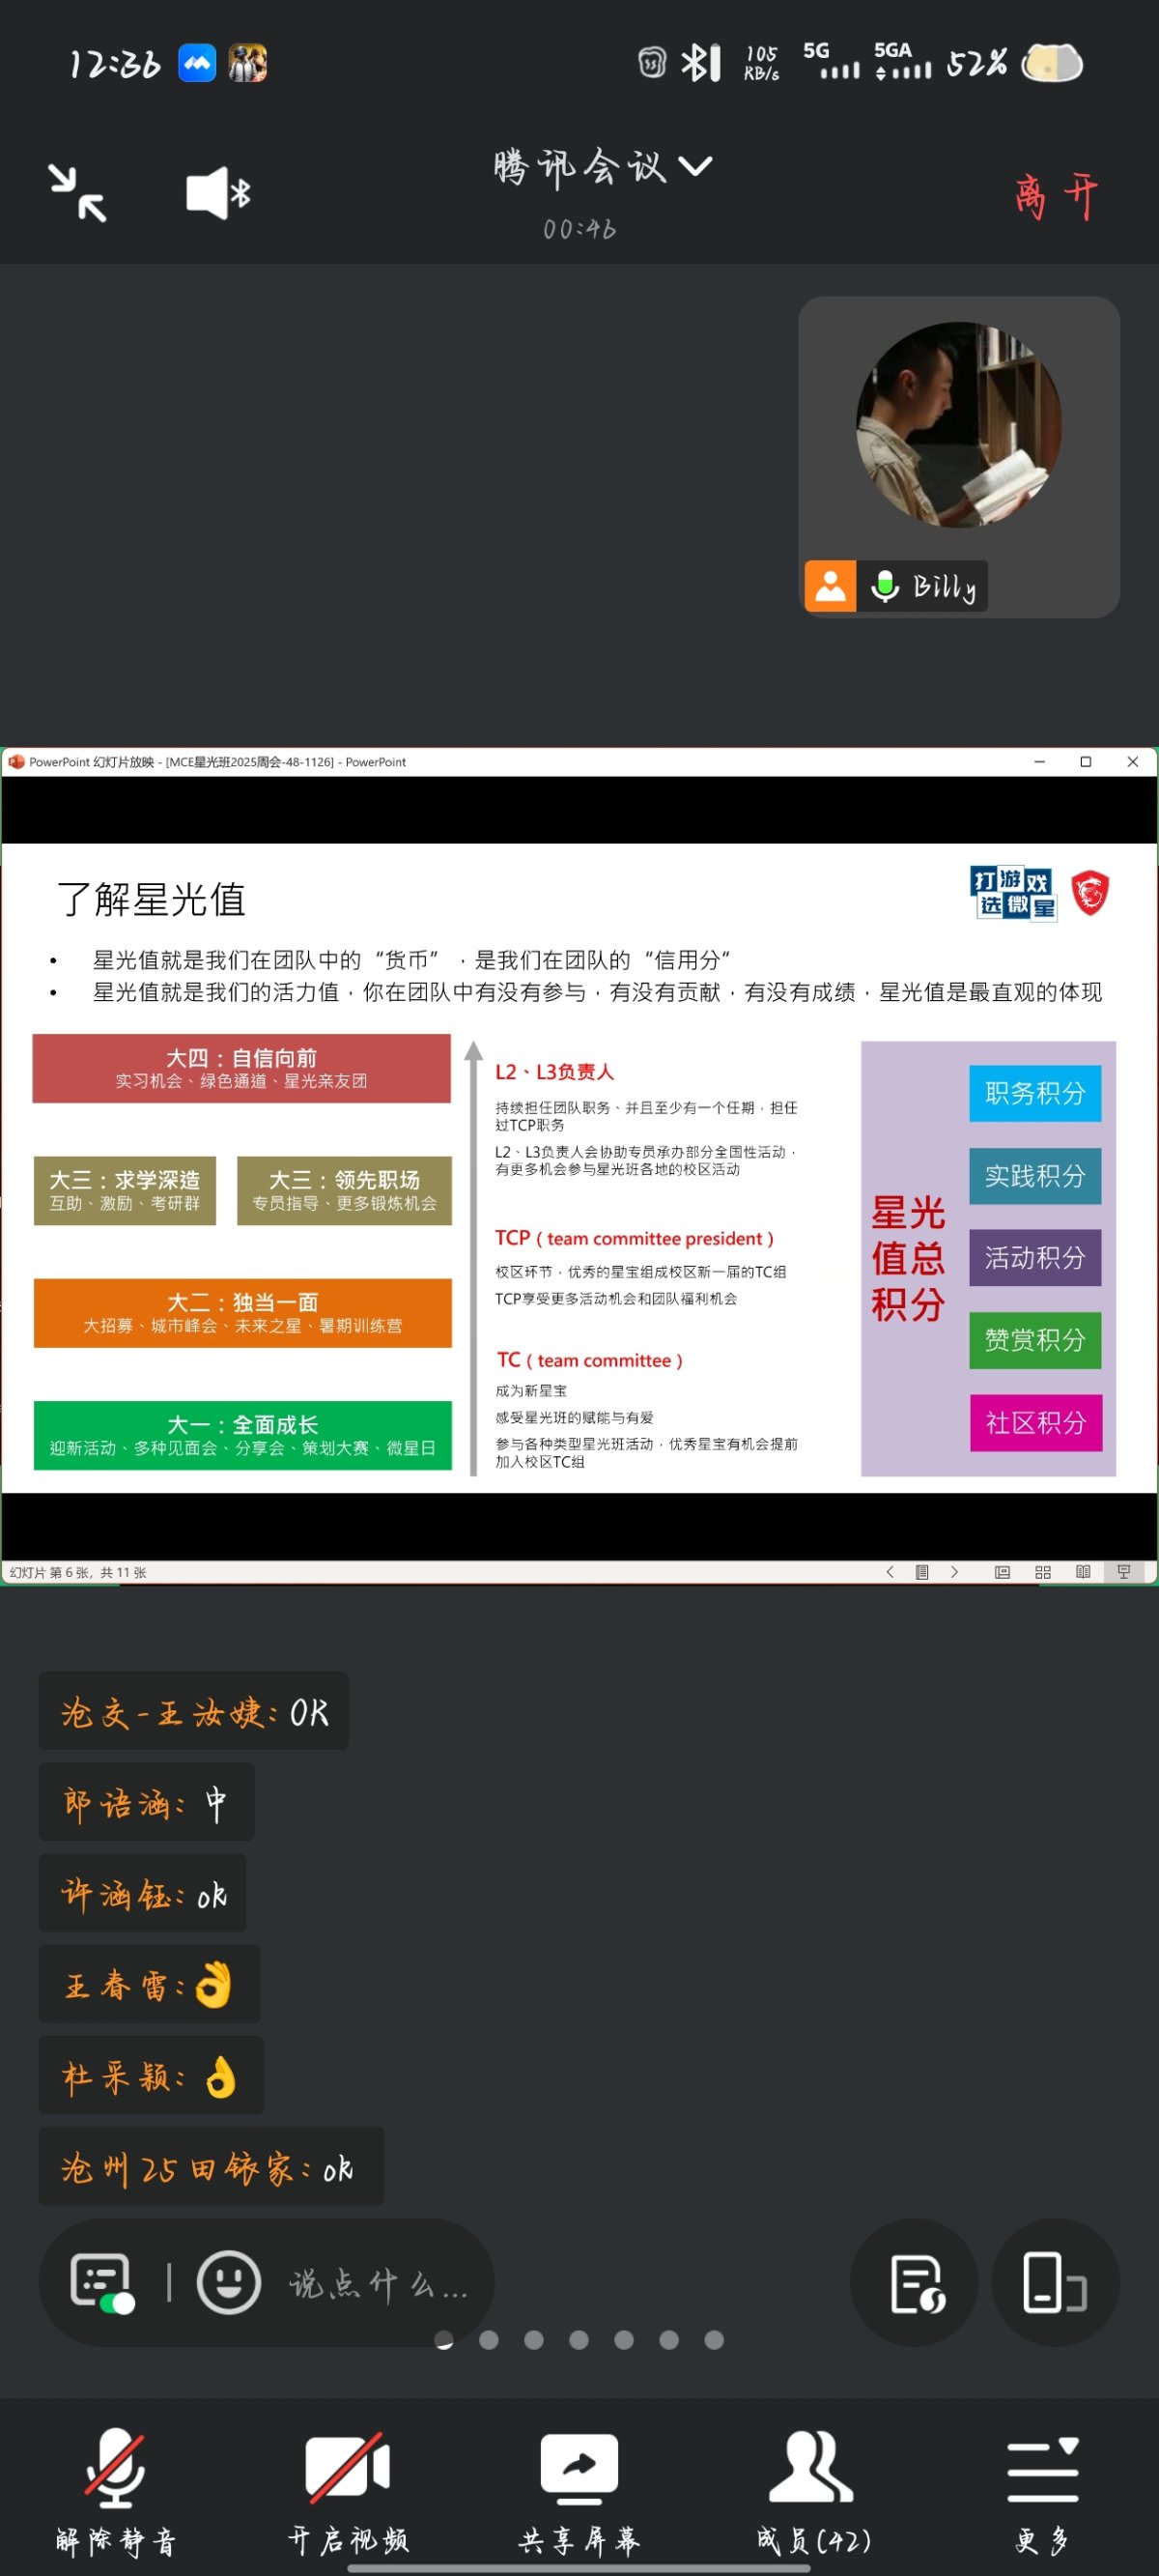Tap the 职务积分 box on slide
The height and width of the screenshot is (2576, 1159).
tap(1035, 1093)
